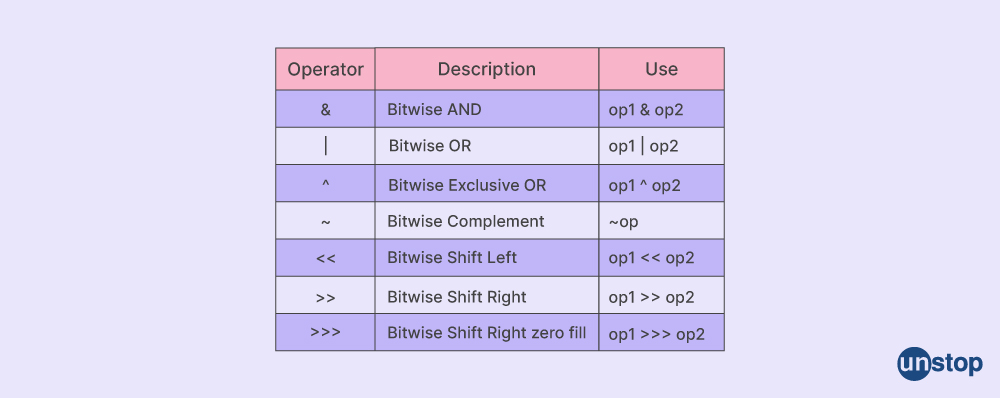
Task: Select Bitwise Exclusive OR text
Action: (467, 185)
